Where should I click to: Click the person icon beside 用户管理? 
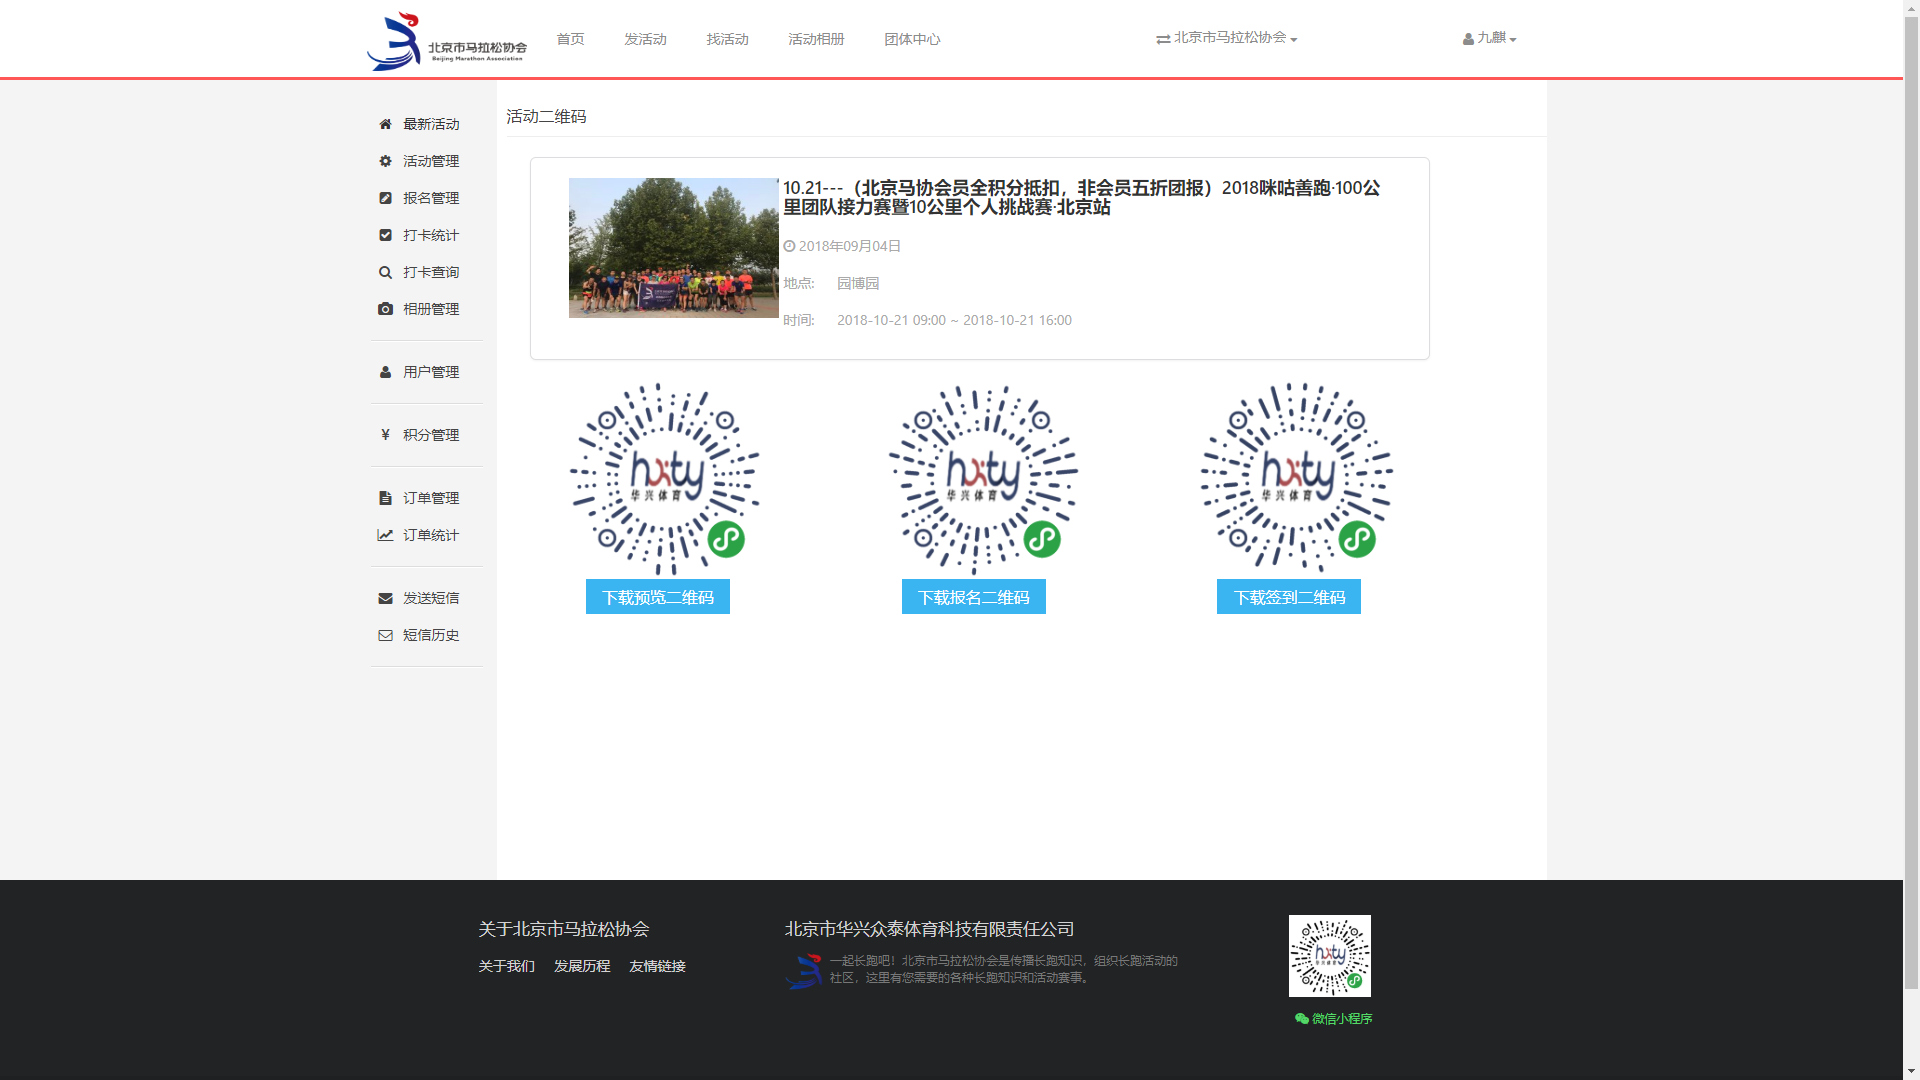(385, 372)
